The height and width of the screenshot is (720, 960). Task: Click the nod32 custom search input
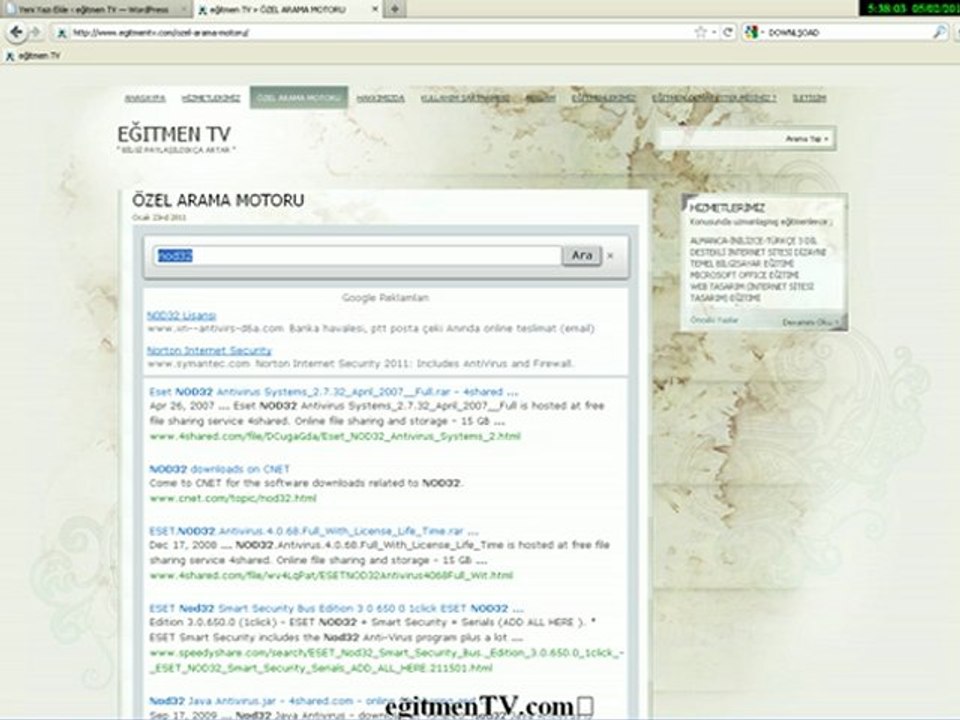(x=358, y=256)
